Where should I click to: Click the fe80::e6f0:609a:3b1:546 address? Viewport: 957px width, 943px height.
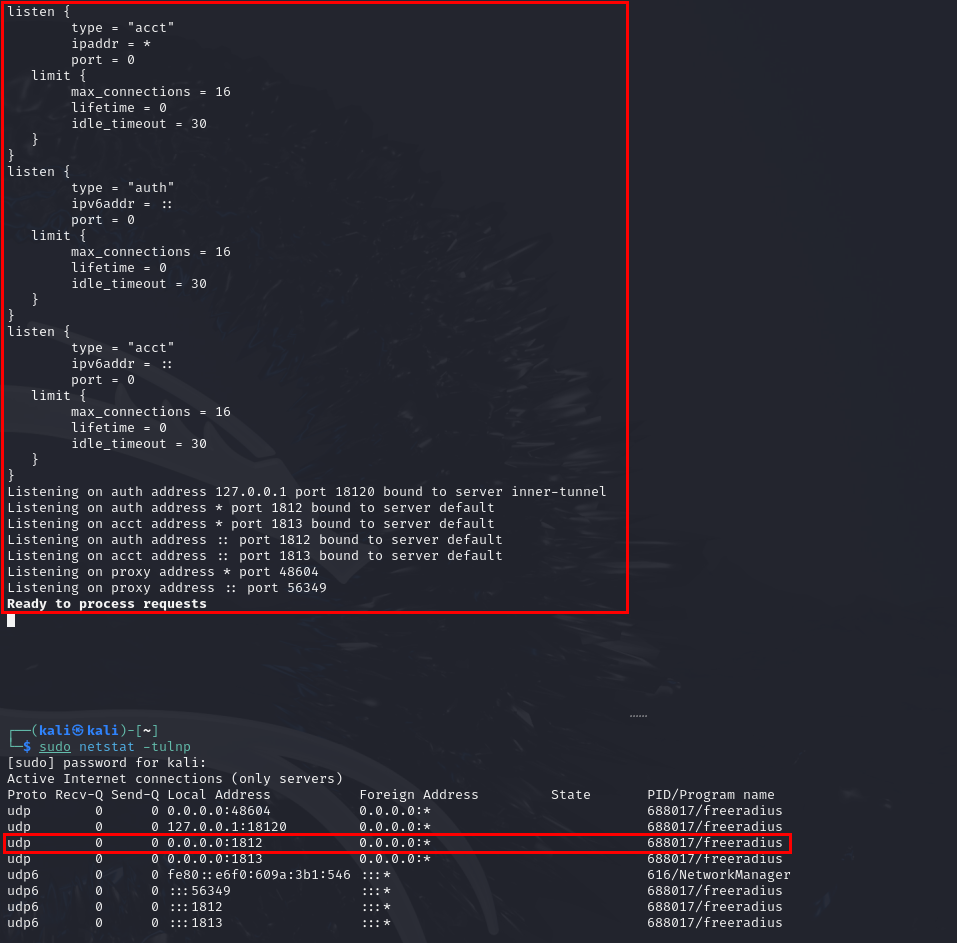point(258,875)
